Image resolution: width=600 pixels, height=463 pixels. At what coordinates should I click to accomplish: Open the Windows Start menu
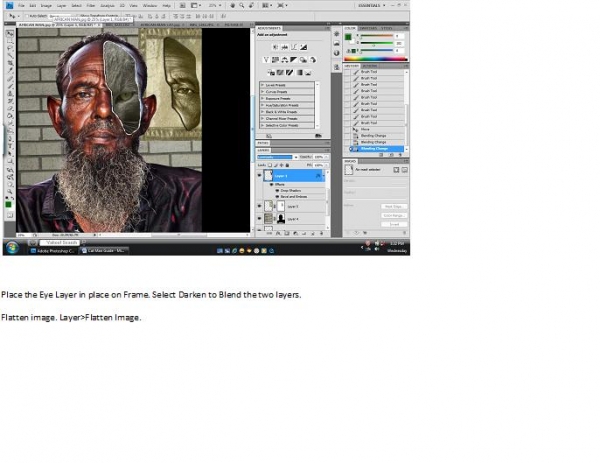12,248
